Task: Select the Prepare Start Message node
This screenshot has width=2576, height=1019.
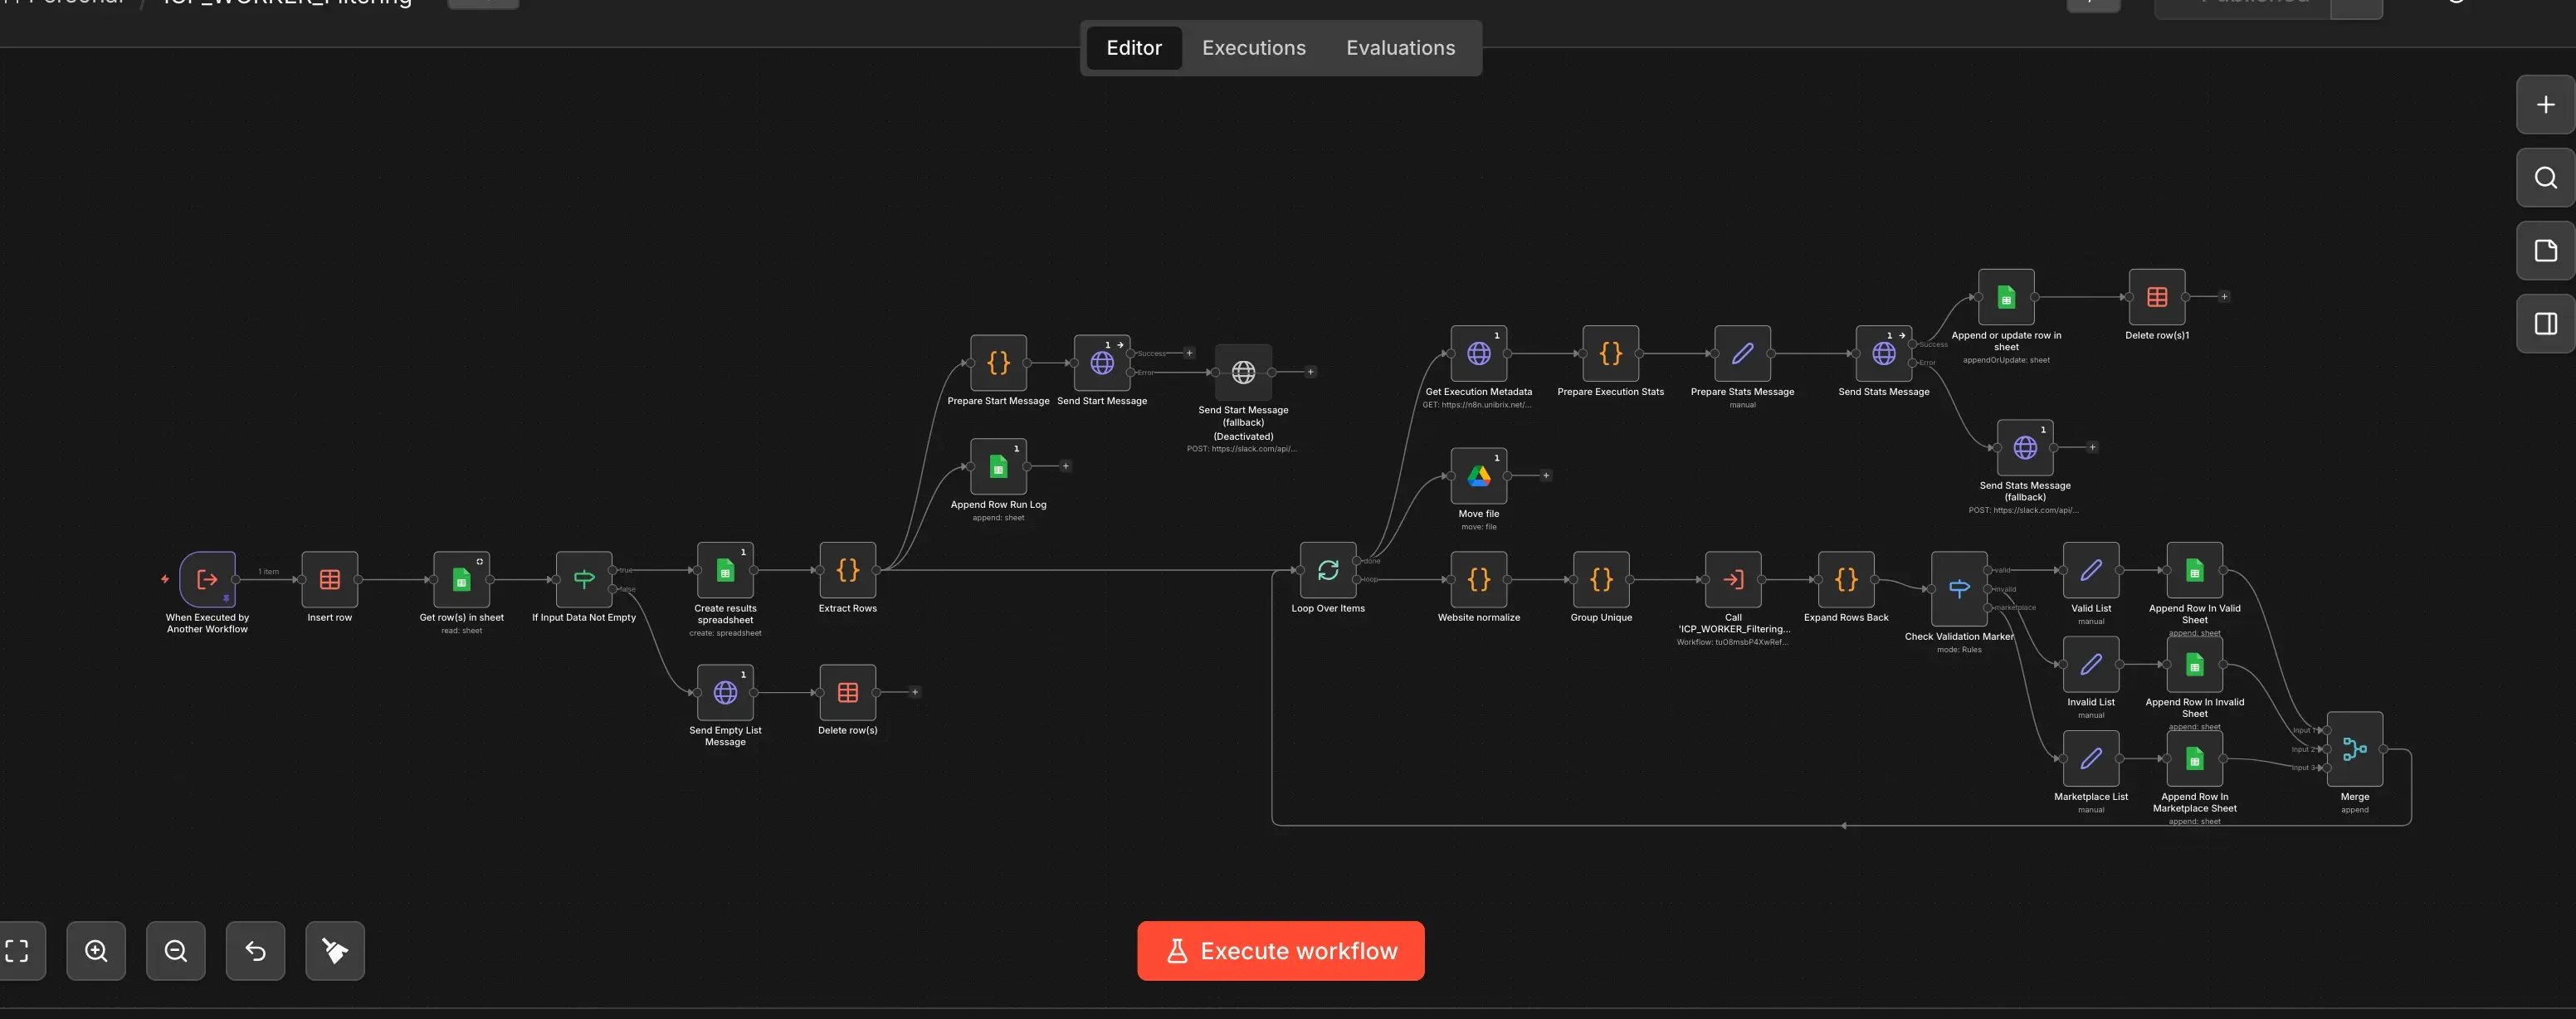Action: [998, 363]
